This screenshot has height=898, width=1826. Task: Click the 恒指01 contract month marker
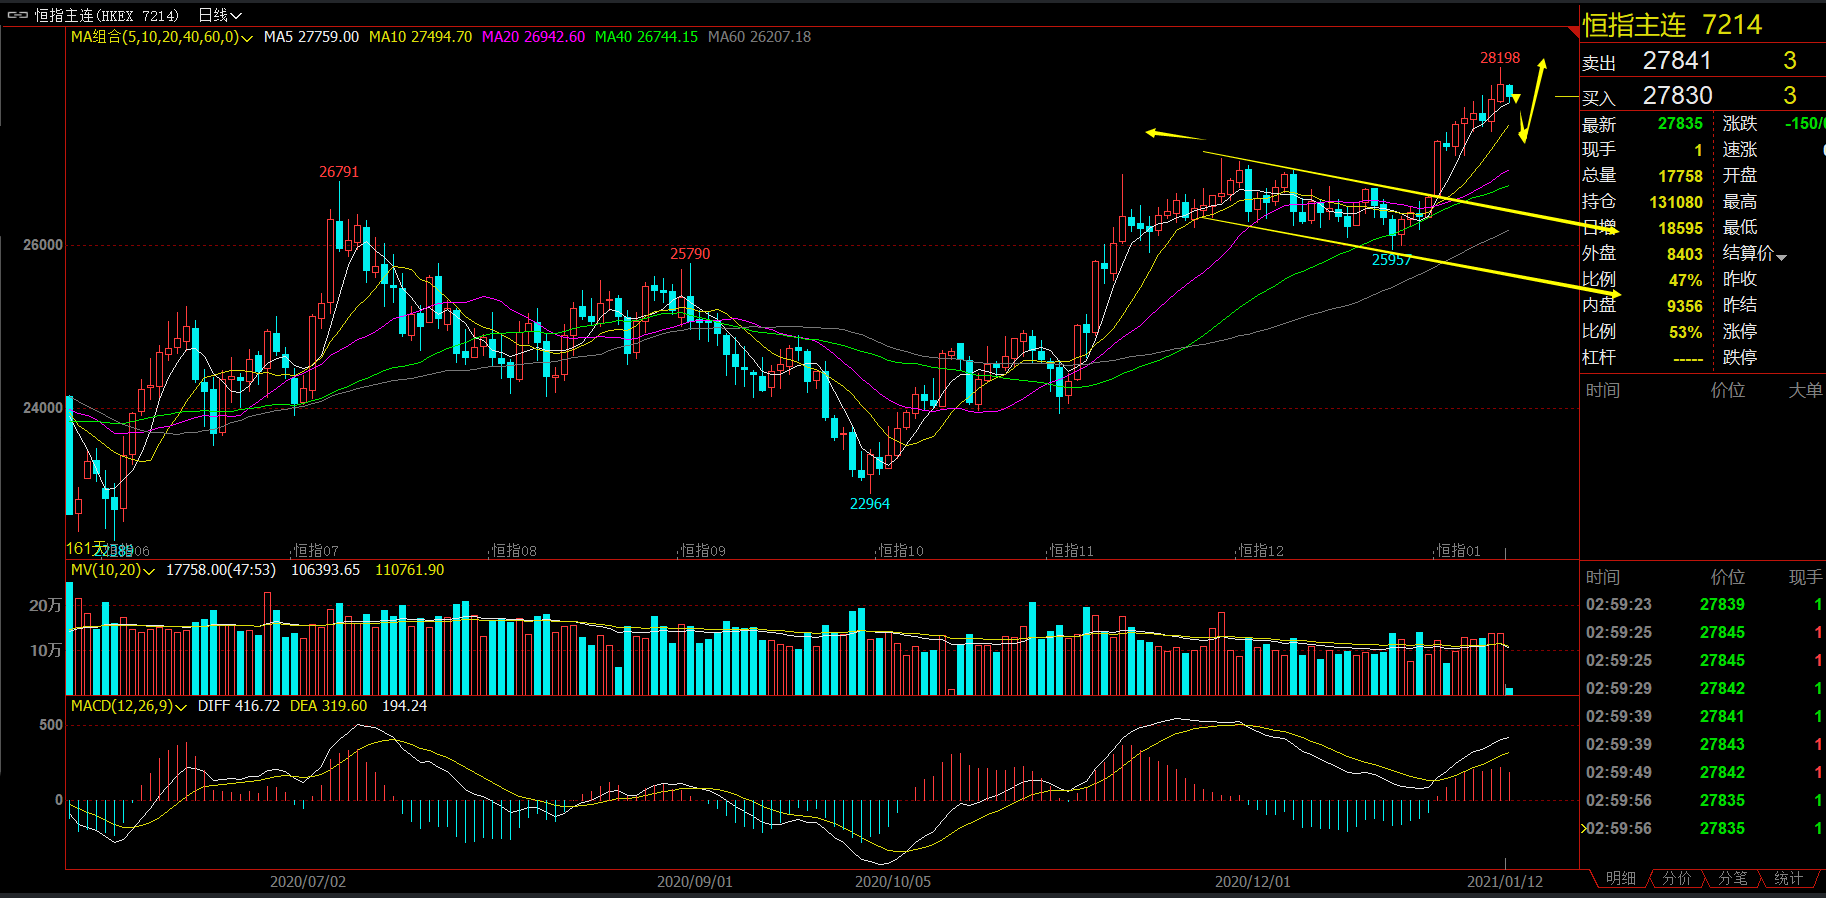coord(1458,551)
